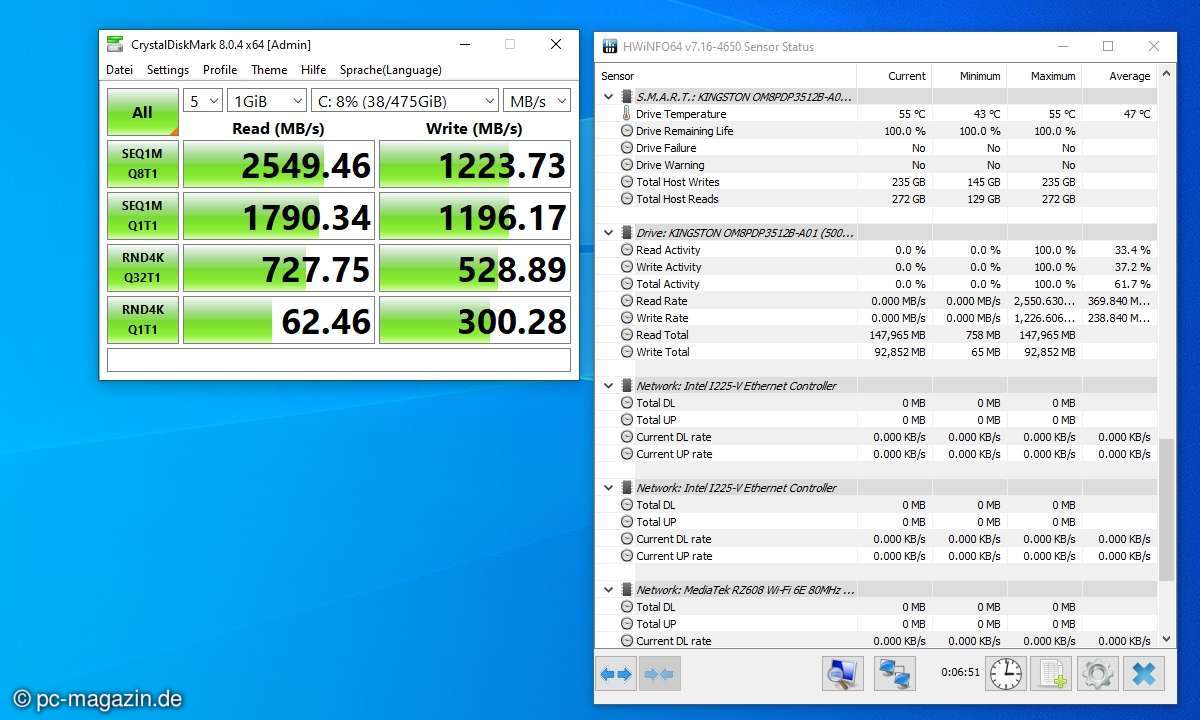Viewport: 1200px width, 720px height.
Task: Run all CrystalDiskMark benchmarks with All button
Action: 143,112
